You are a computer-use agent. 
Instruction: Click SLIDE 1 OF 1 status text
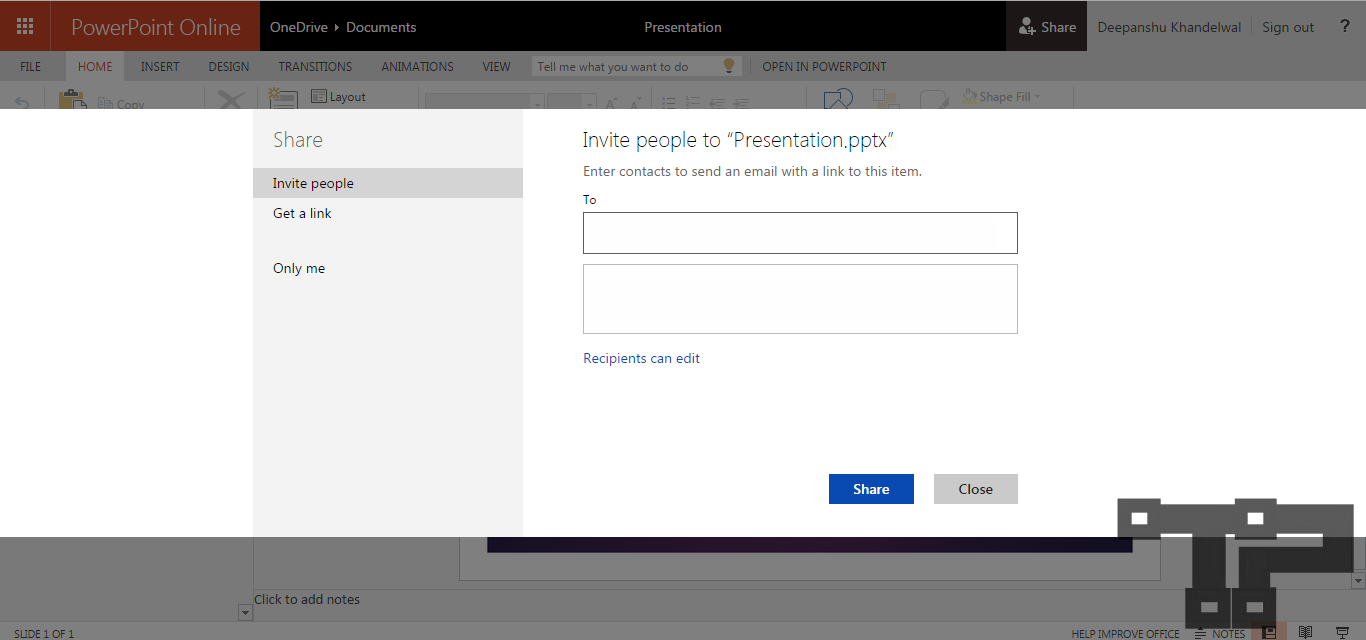[x=44, y=634]
